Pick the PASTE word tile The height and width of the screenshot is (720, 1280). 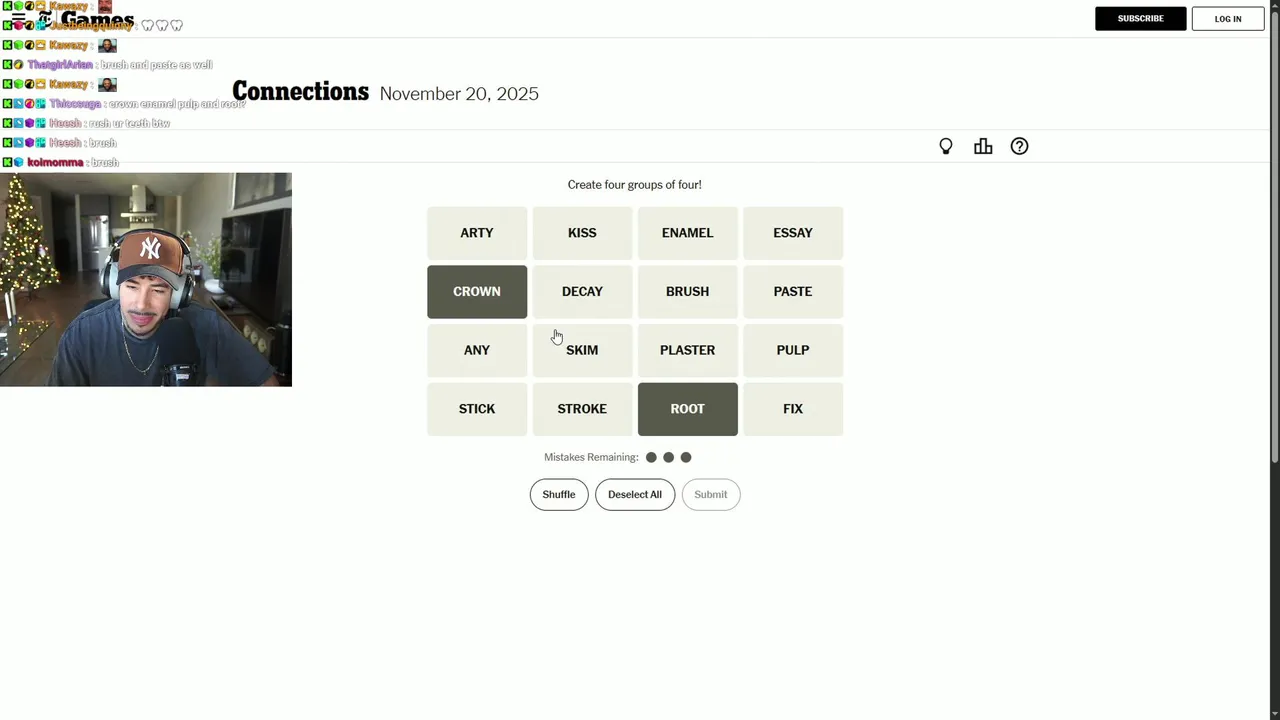793,292
